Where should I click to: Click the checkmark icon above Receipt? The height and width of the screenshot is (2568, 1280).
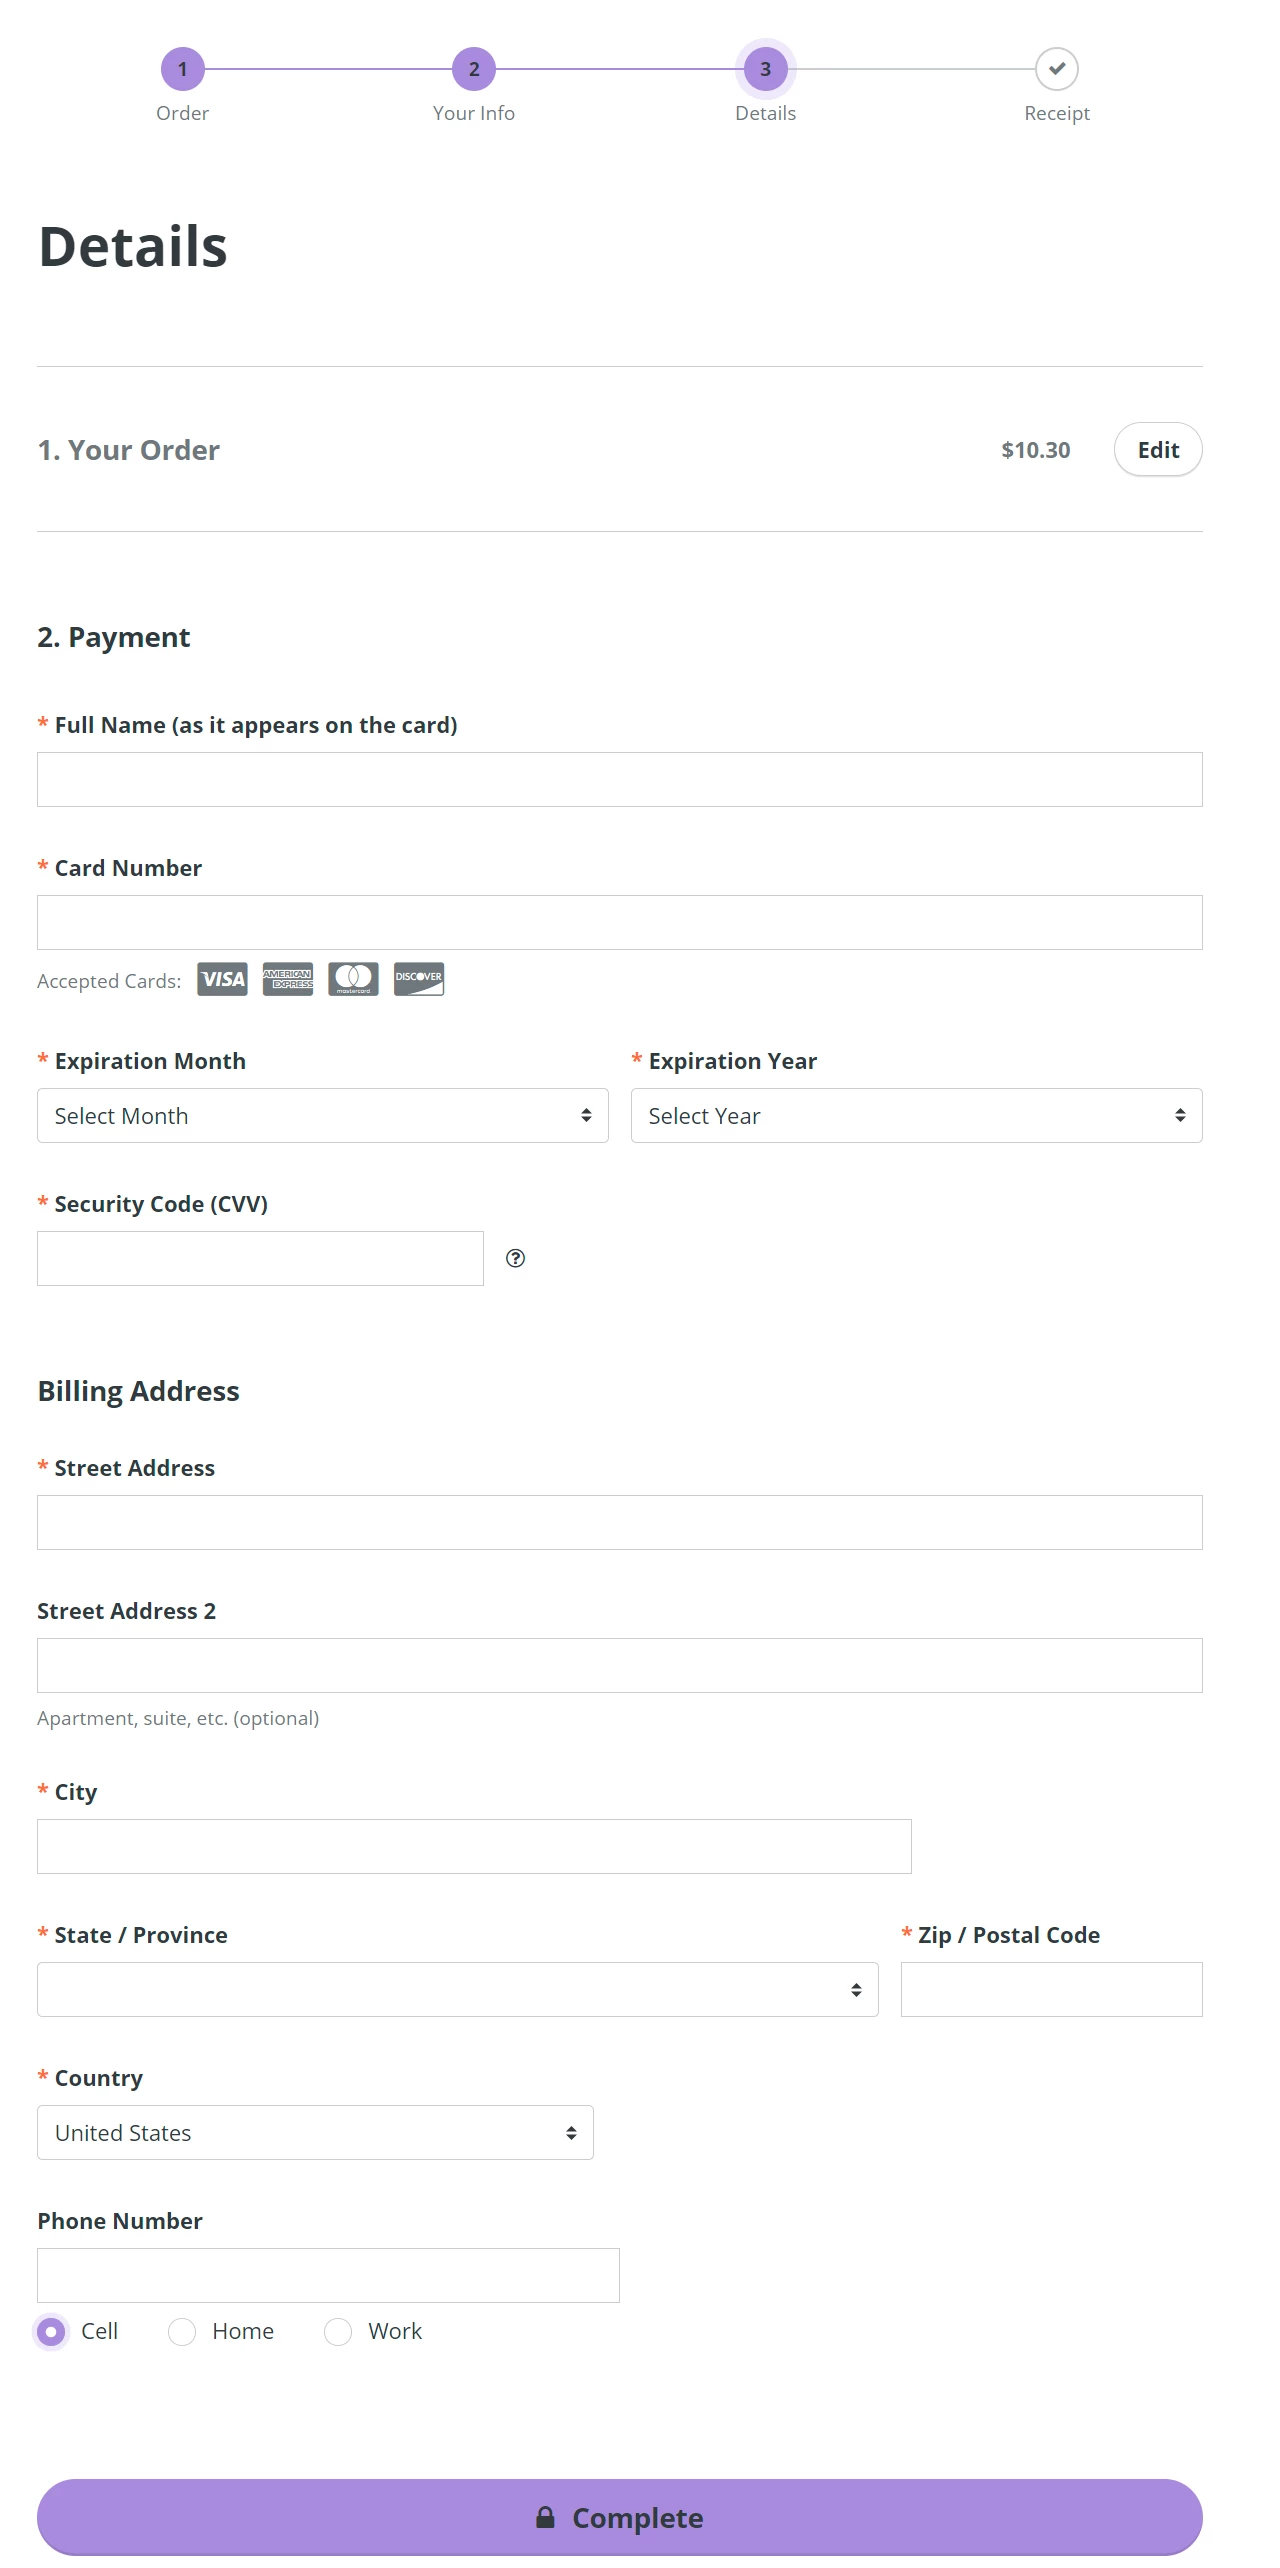[1056, 70]
